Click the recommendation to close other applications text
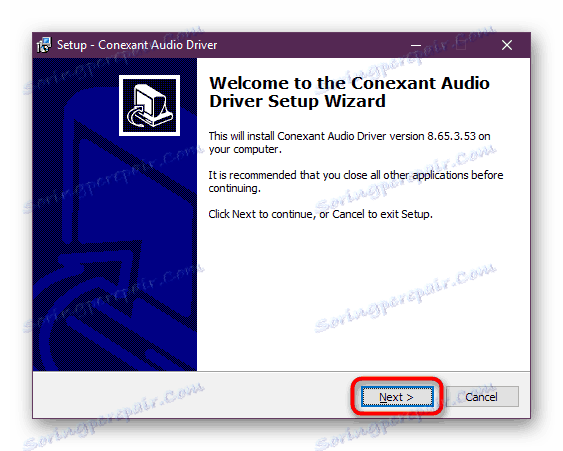Screen dimensions: 563x451 click(x=356, y=175)
